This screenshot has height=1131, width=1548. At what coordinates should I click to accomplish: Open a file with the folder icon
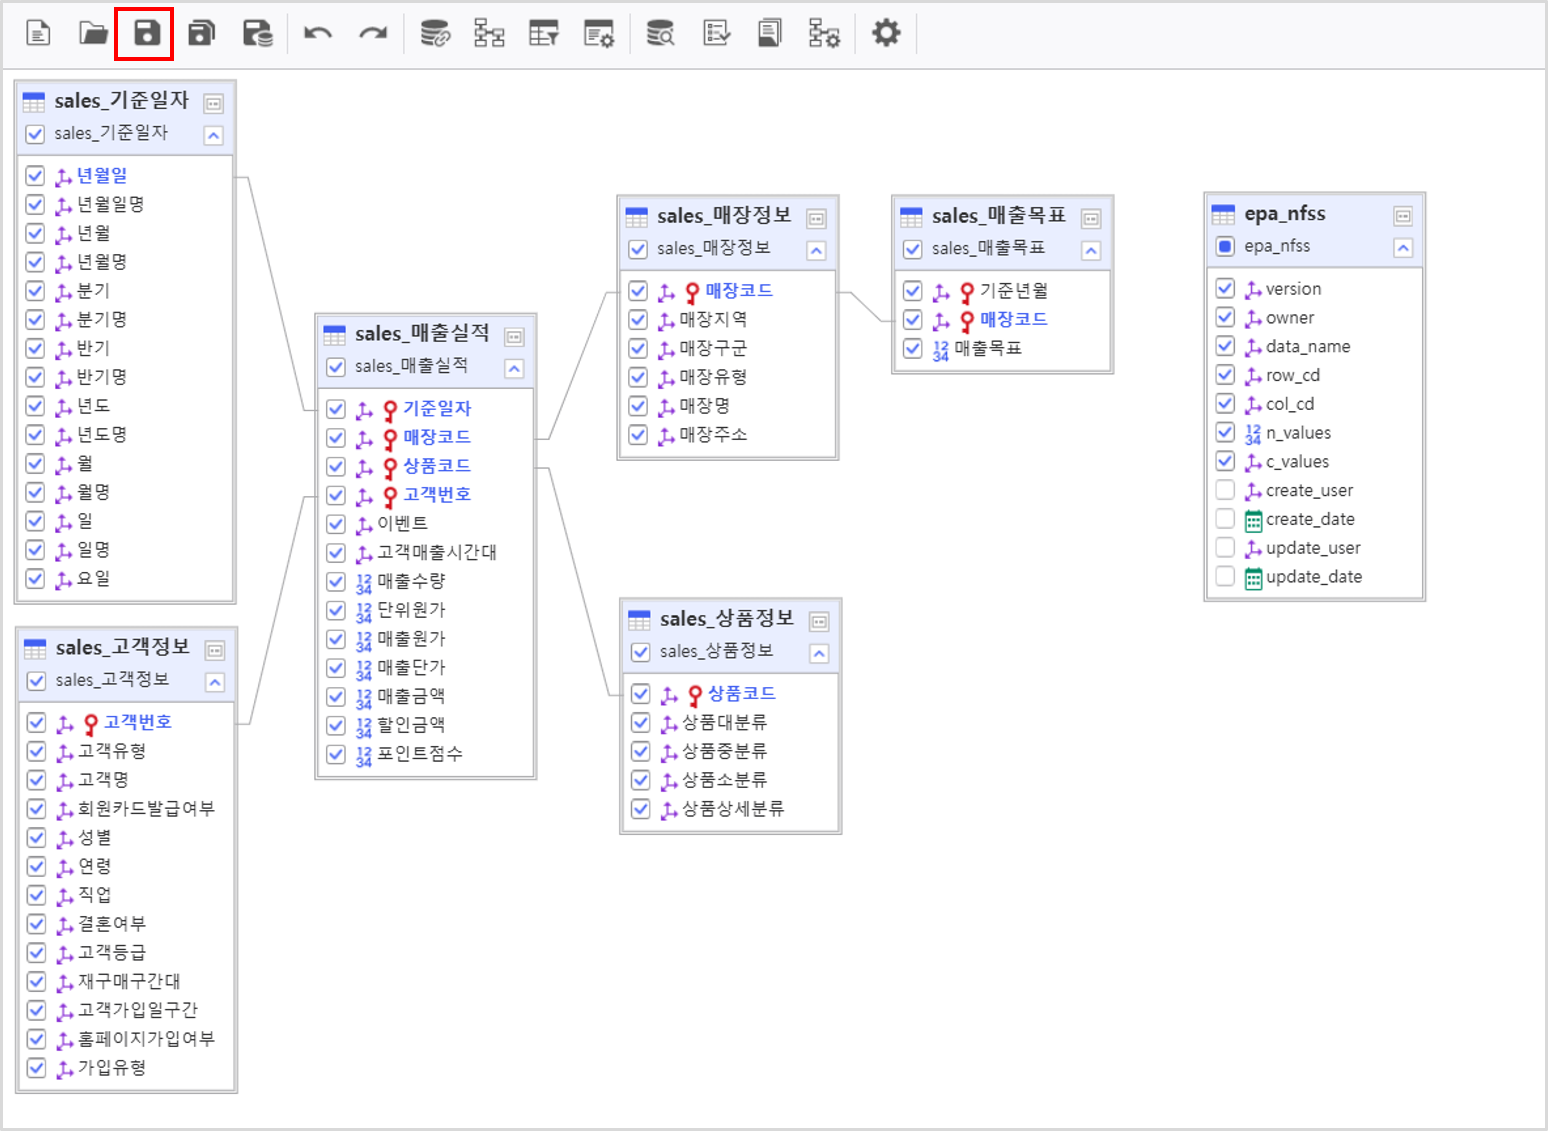[93, 33]
